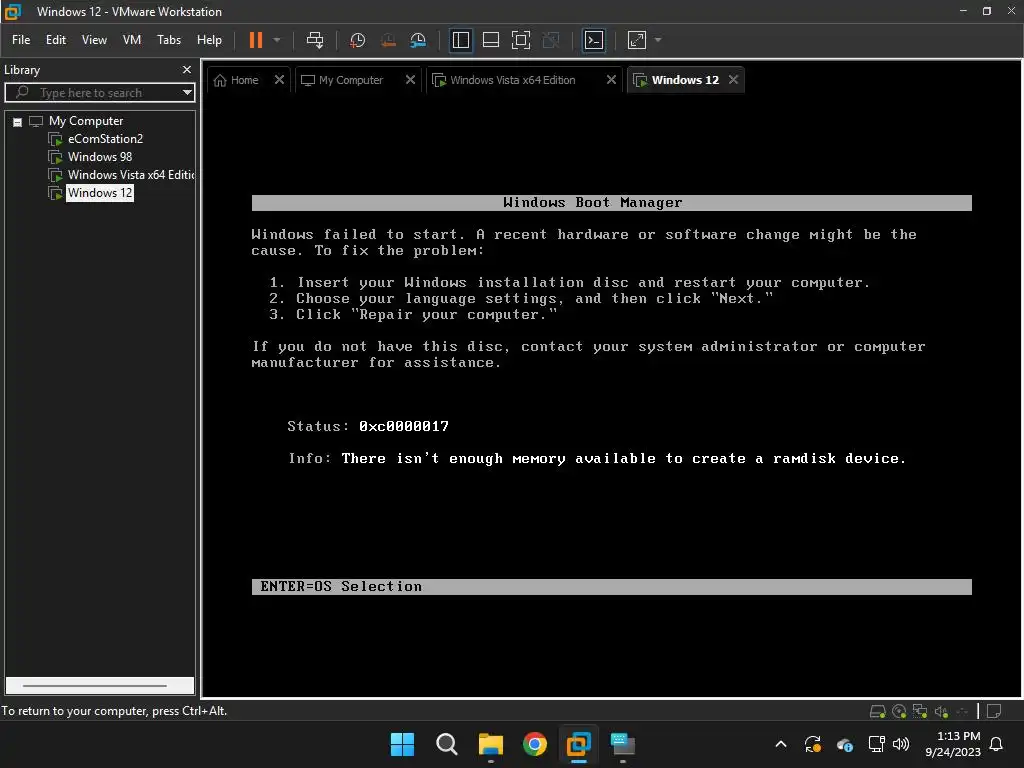The width and height of the screenshot is (1024, 768).
Task: Close the Home tab
Action: [279, 80]
